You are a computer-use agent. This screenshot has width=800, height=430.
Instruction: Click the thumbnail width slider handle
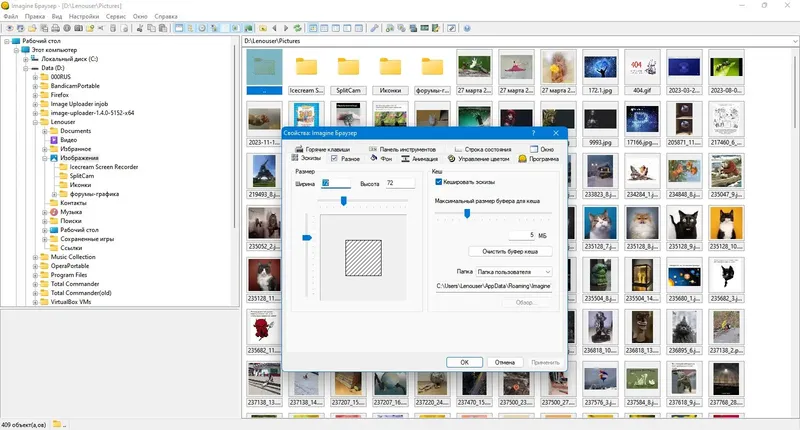coord(344,201)
